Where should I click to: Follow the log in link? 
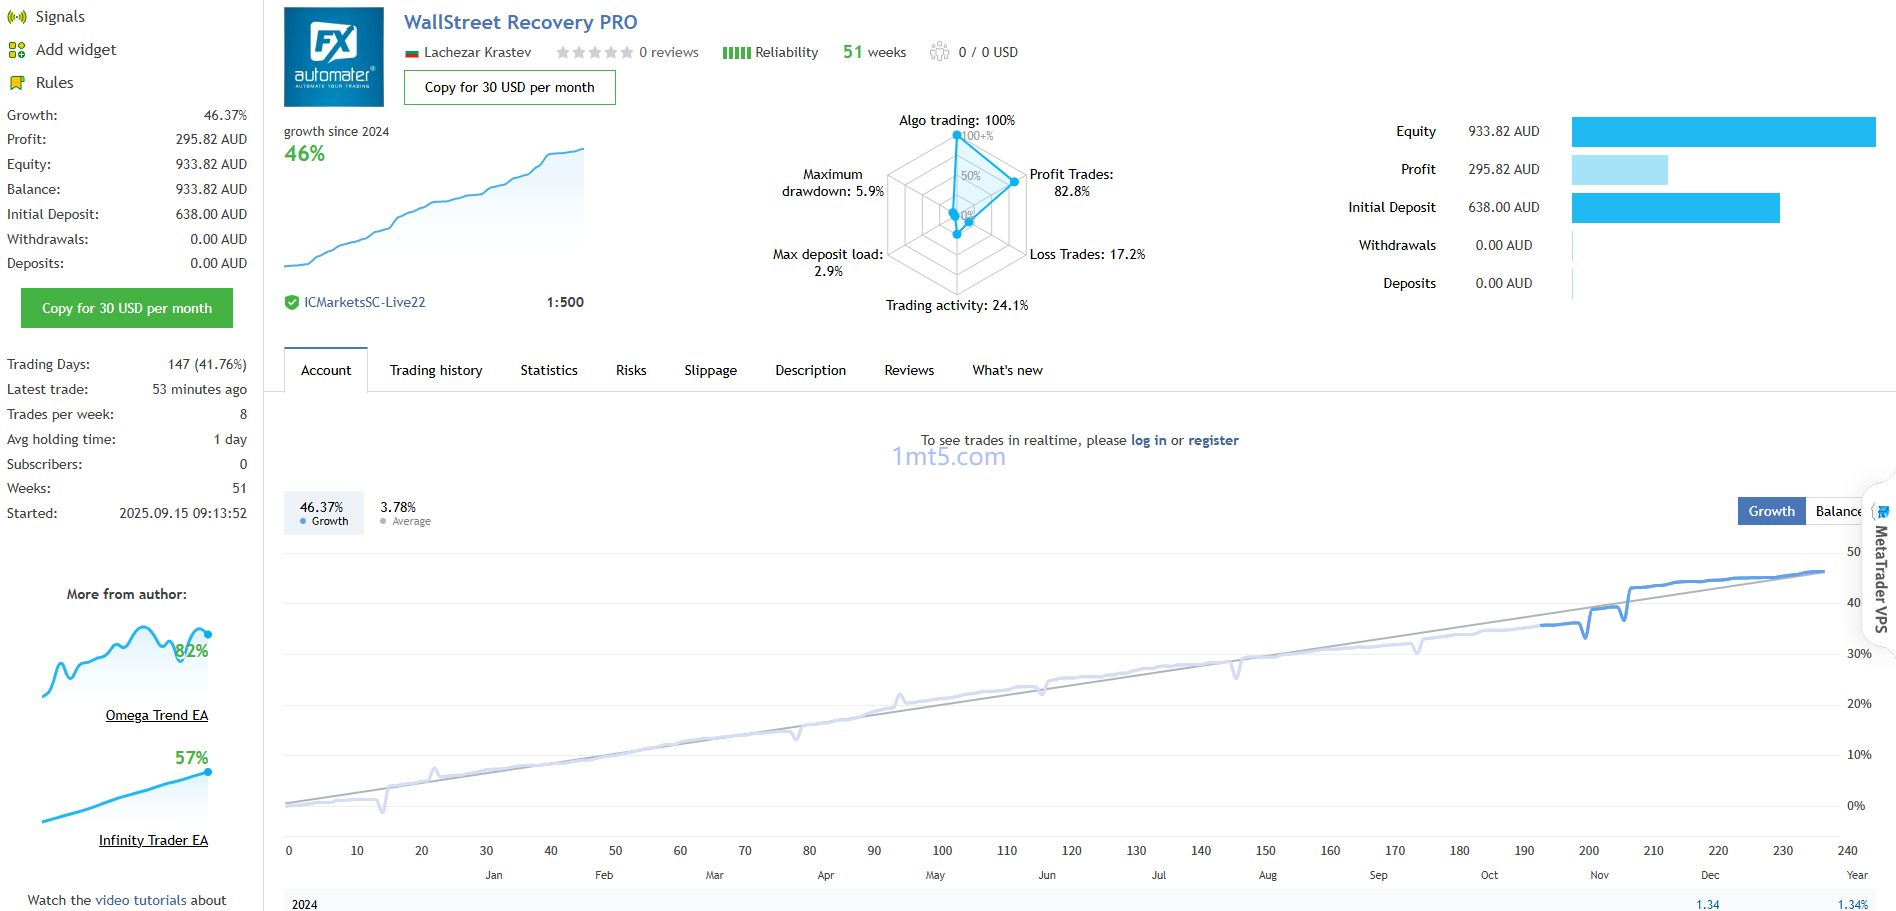[1148, 440]
